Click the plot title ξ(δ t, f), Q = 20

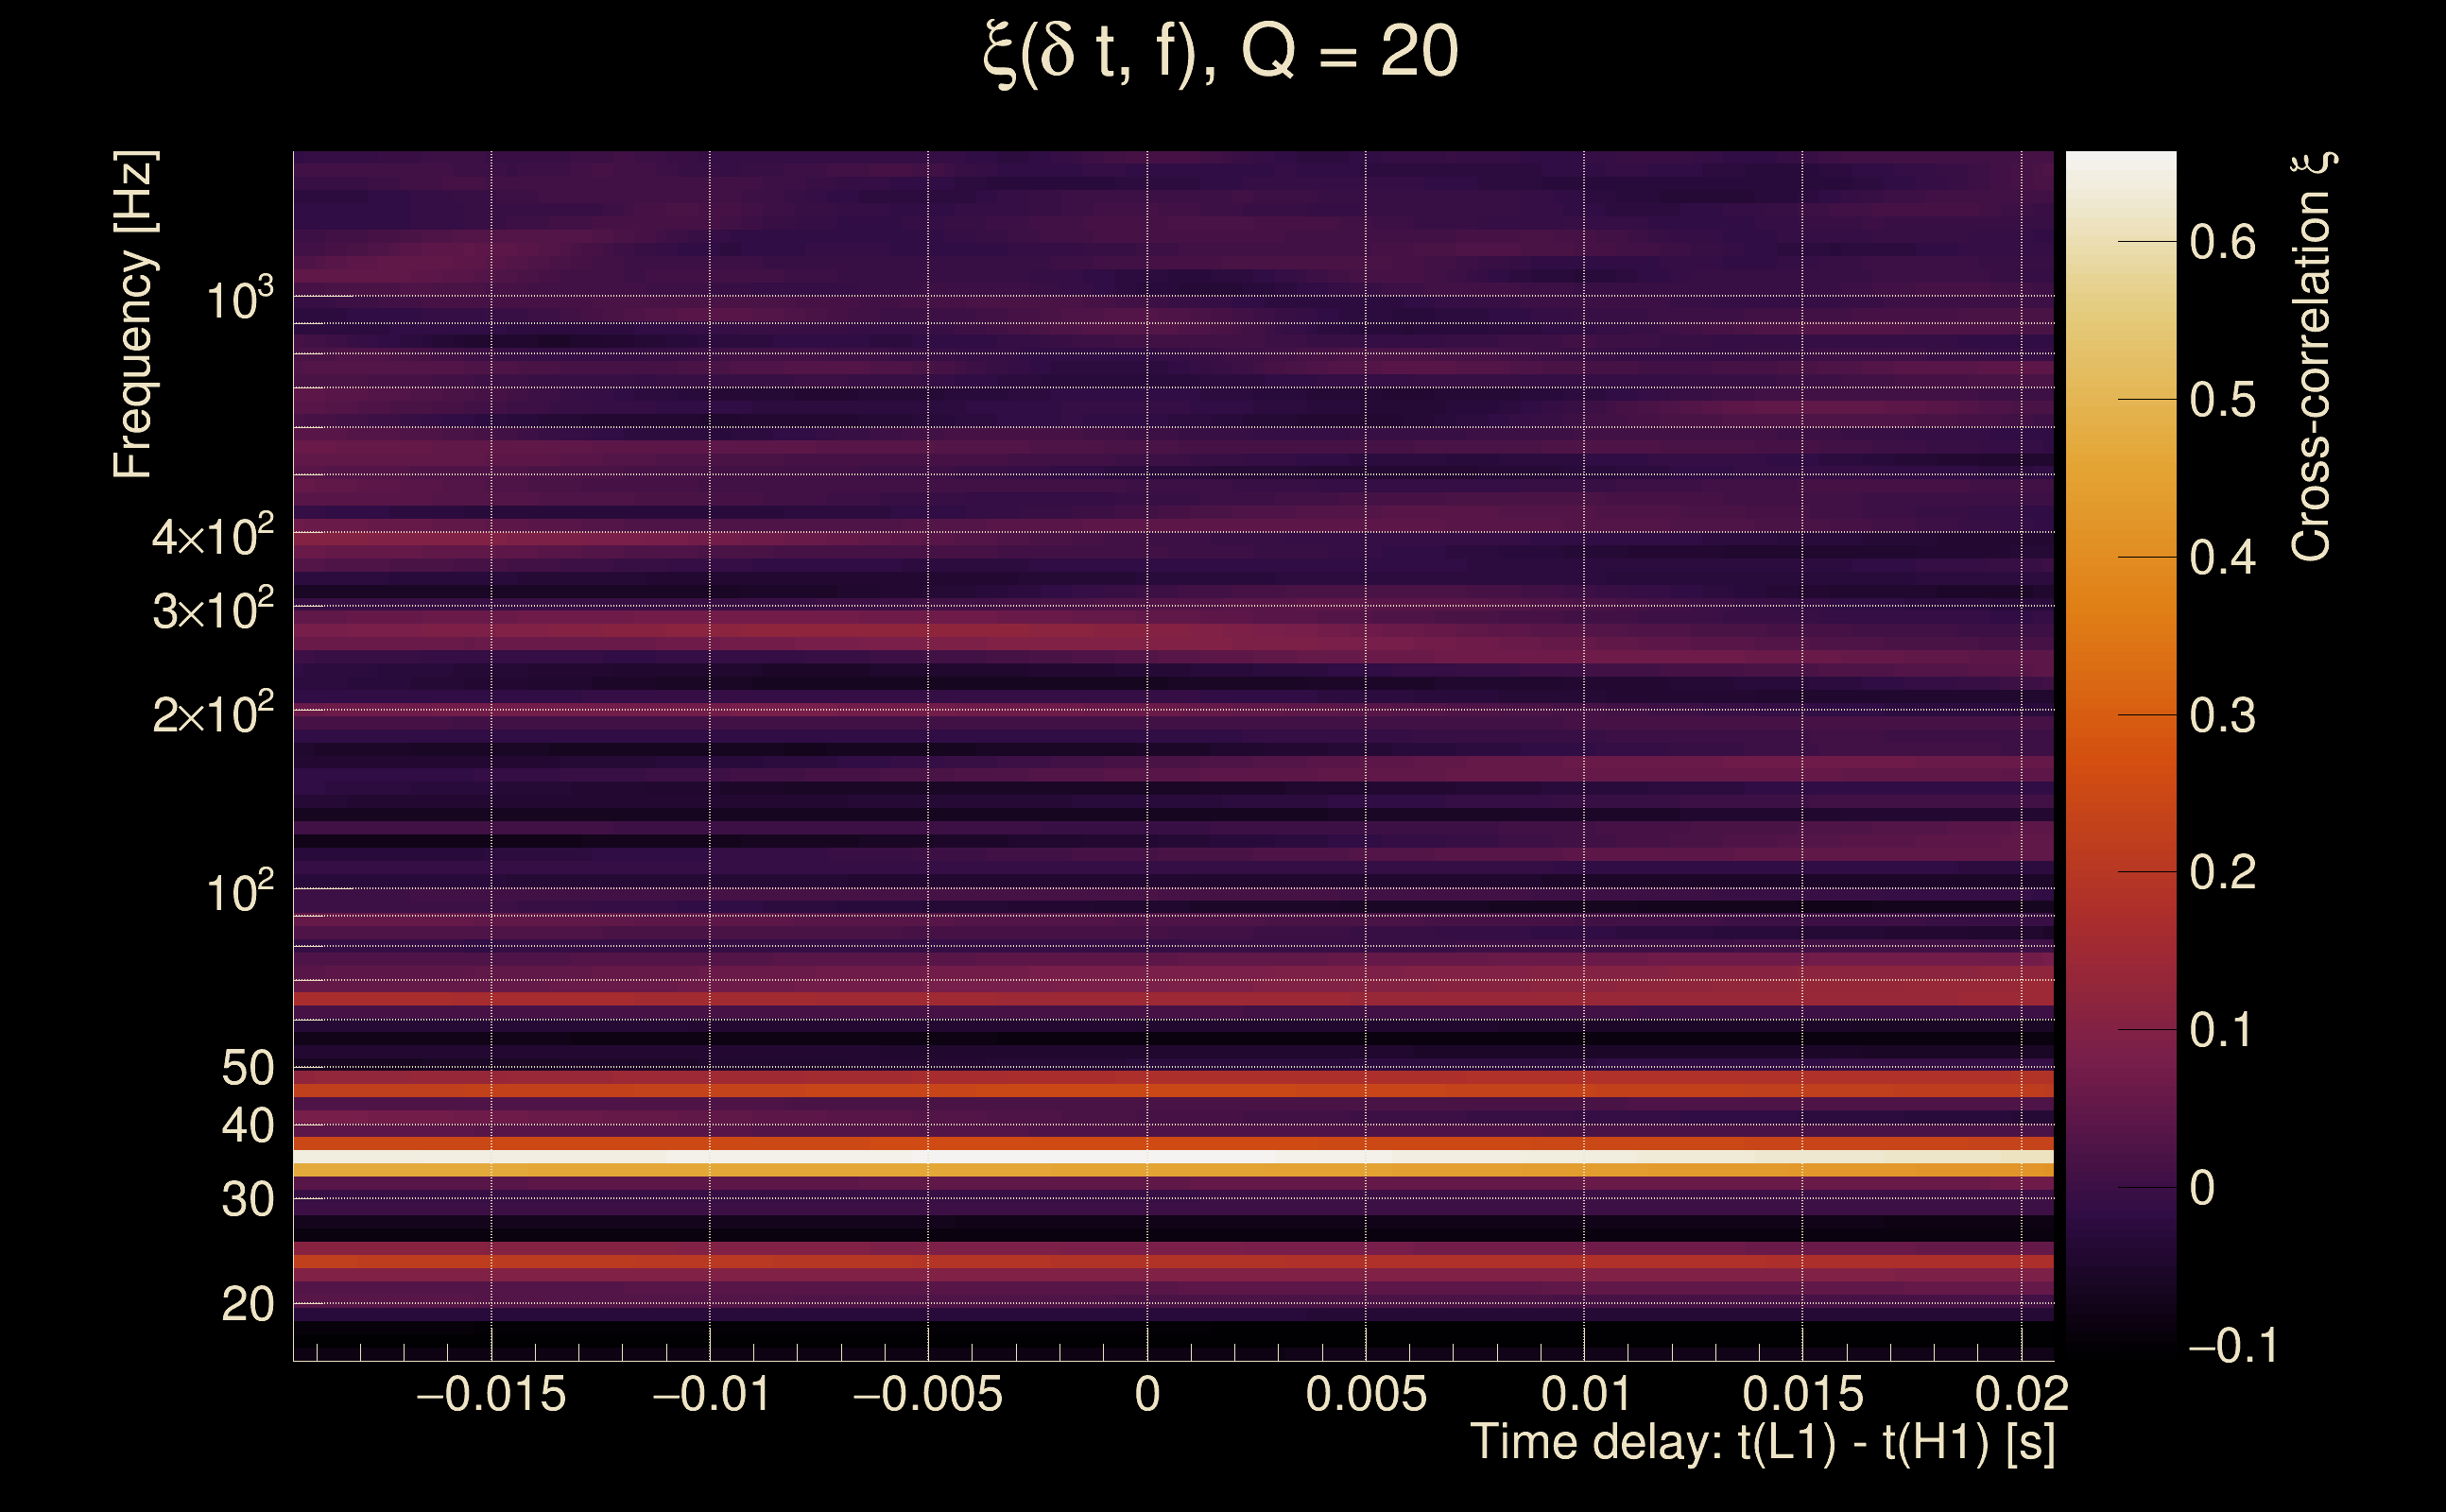1220,52
